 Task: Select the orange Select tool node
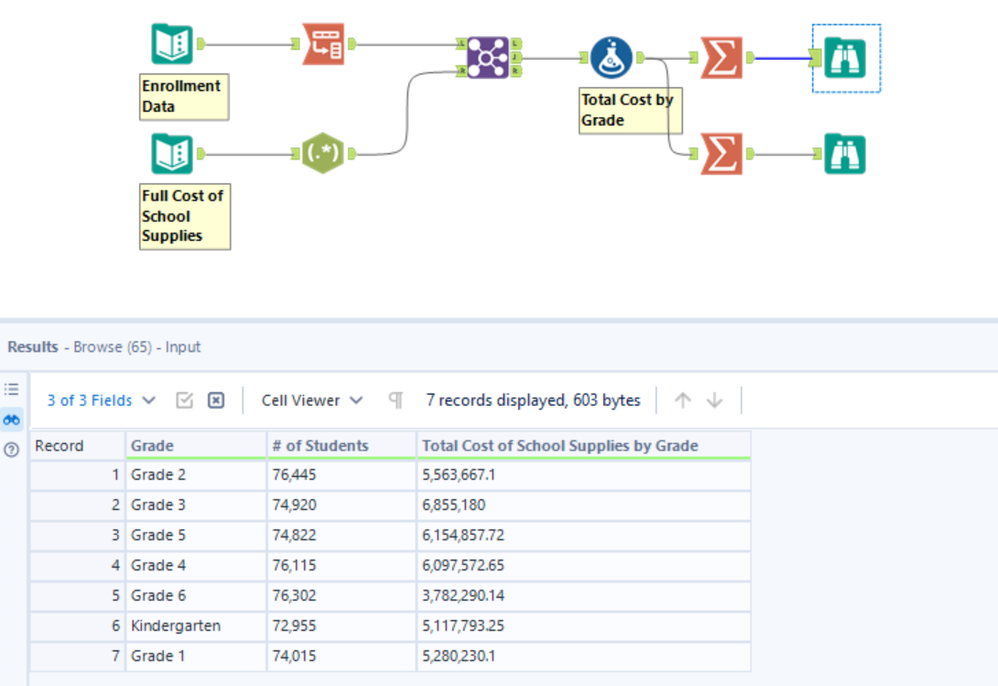click(x=323, y=44)
